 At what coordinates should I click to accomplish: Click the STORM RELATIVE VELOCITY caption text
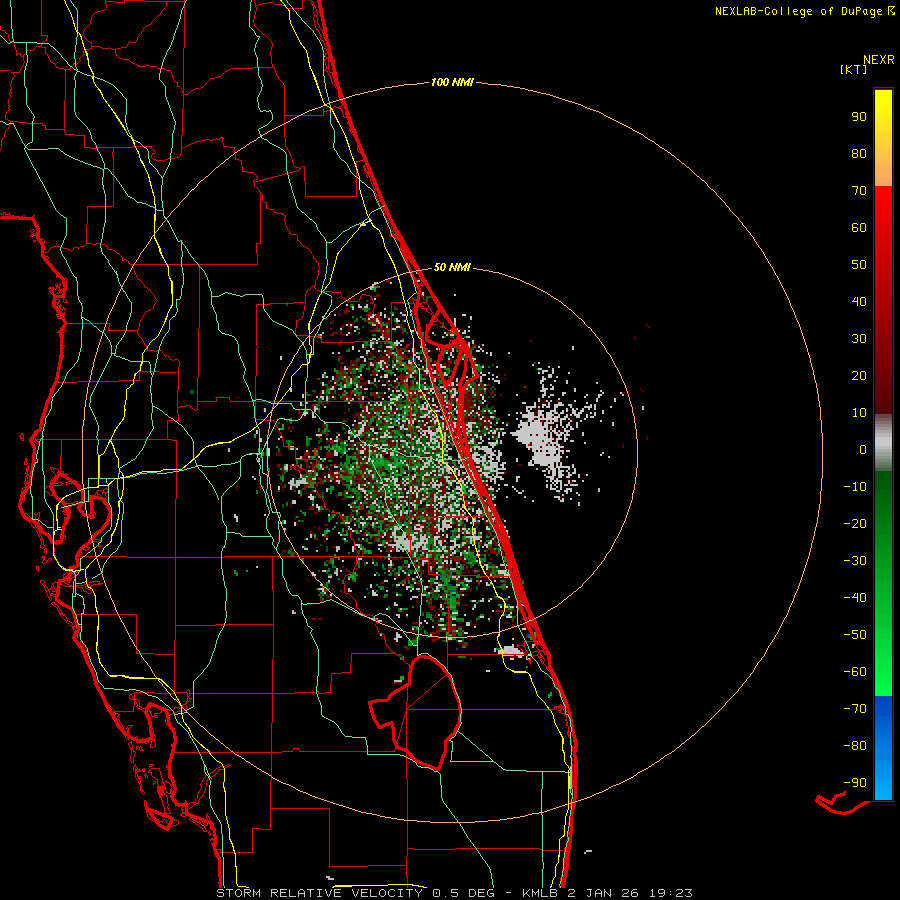tap(320, 893)
